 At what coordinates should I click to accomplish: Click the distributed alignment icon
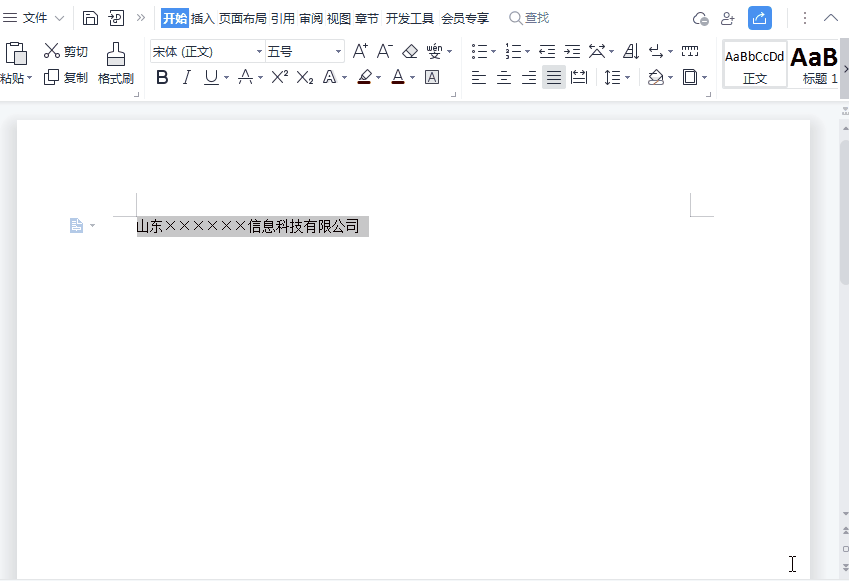tap(579, 77)
